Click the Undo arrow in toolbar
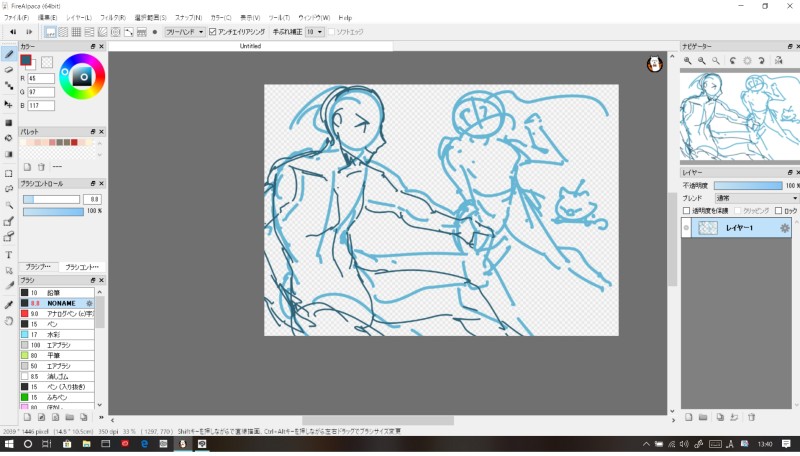This screenshot has height=456, width=800. coord(13,32)
